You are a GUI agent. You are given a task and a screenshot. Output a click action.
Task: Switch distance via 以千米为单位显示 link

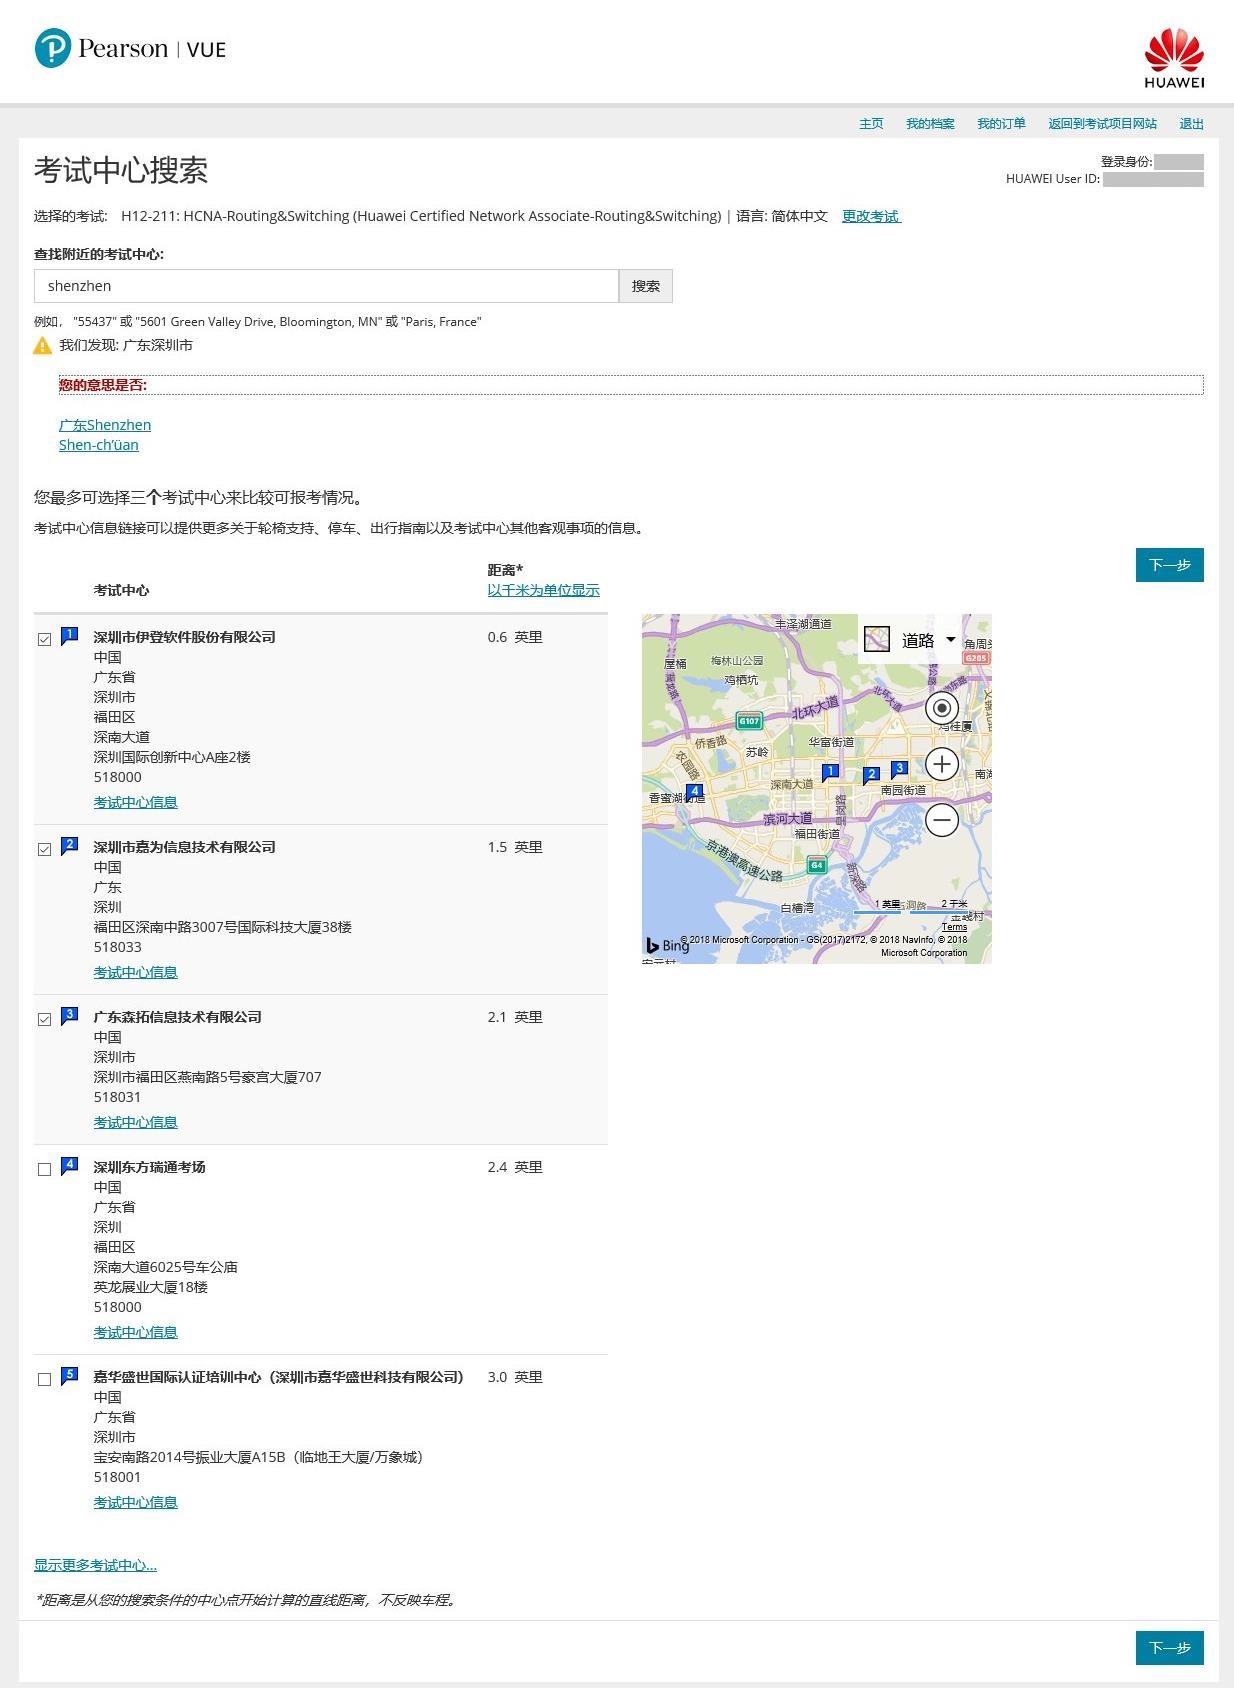point(544,590)
